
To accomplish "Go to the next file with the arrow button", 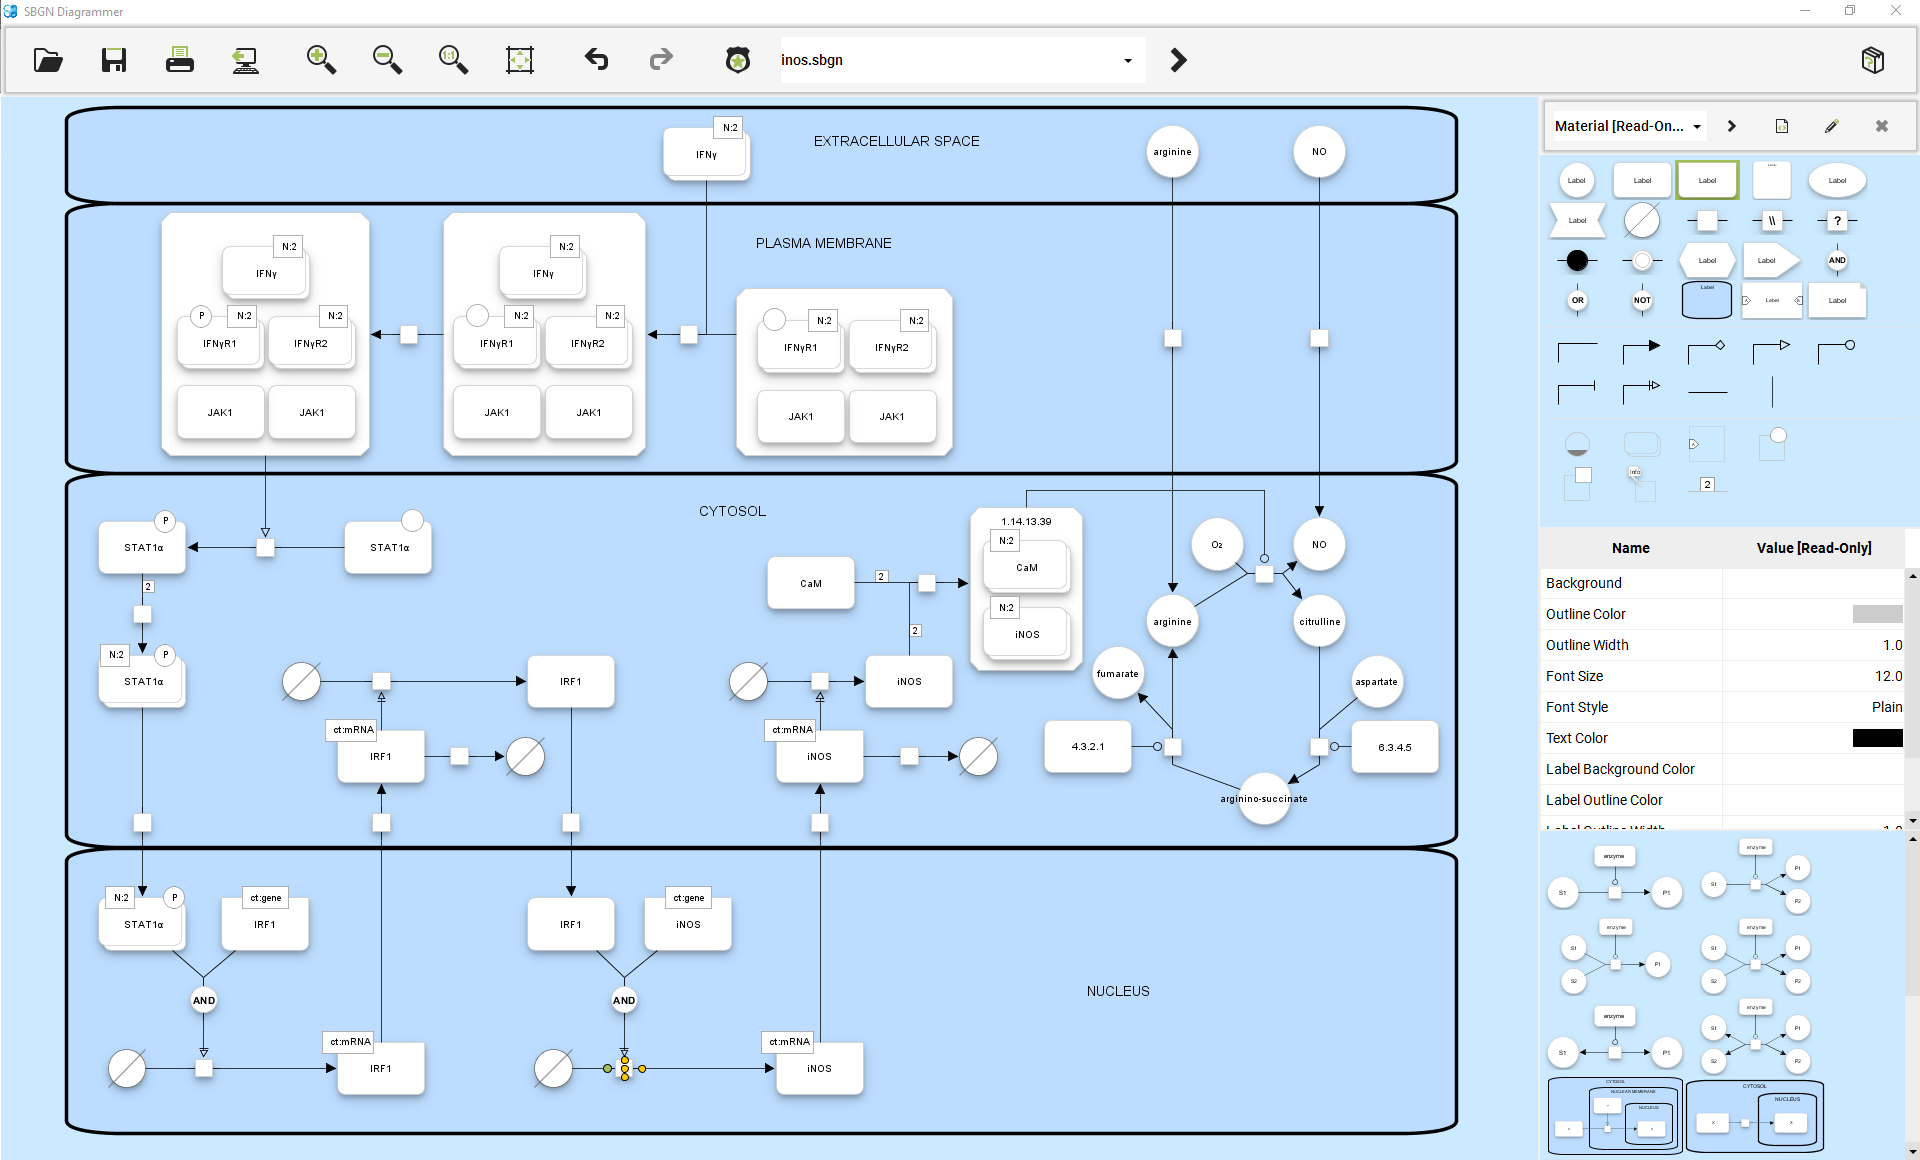I will tap(1179, 61).
